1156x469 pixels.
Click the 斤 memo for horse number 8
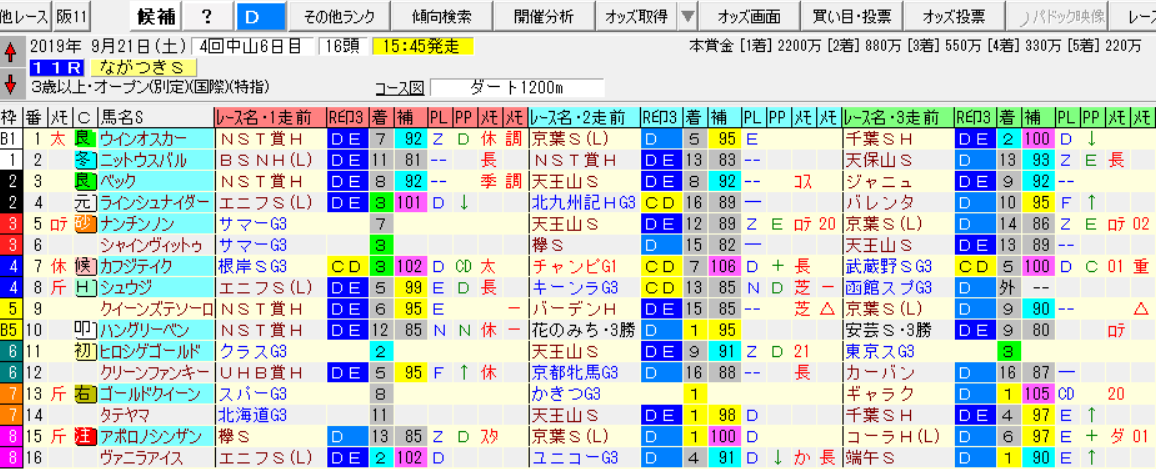59,288
